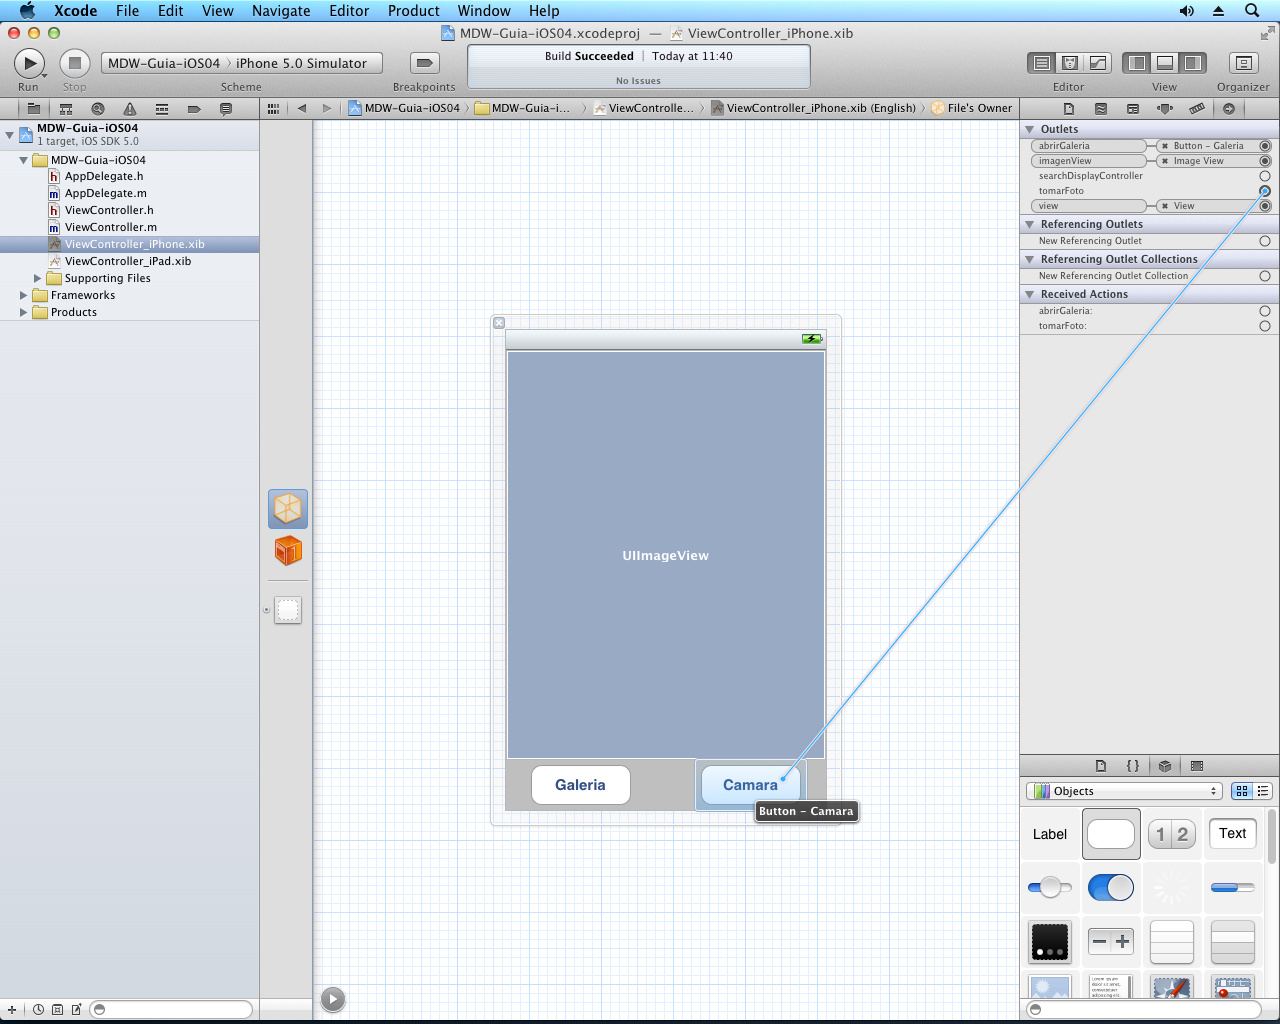Switch to the Assistant editor
Viewport: 1280px width, 1024px height.
1069,63
